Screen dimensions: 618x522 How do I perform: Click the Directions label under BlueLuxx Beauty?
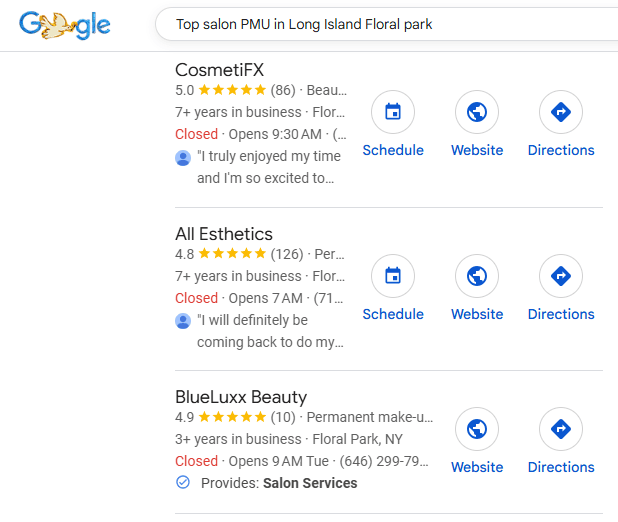pos(561,467)
